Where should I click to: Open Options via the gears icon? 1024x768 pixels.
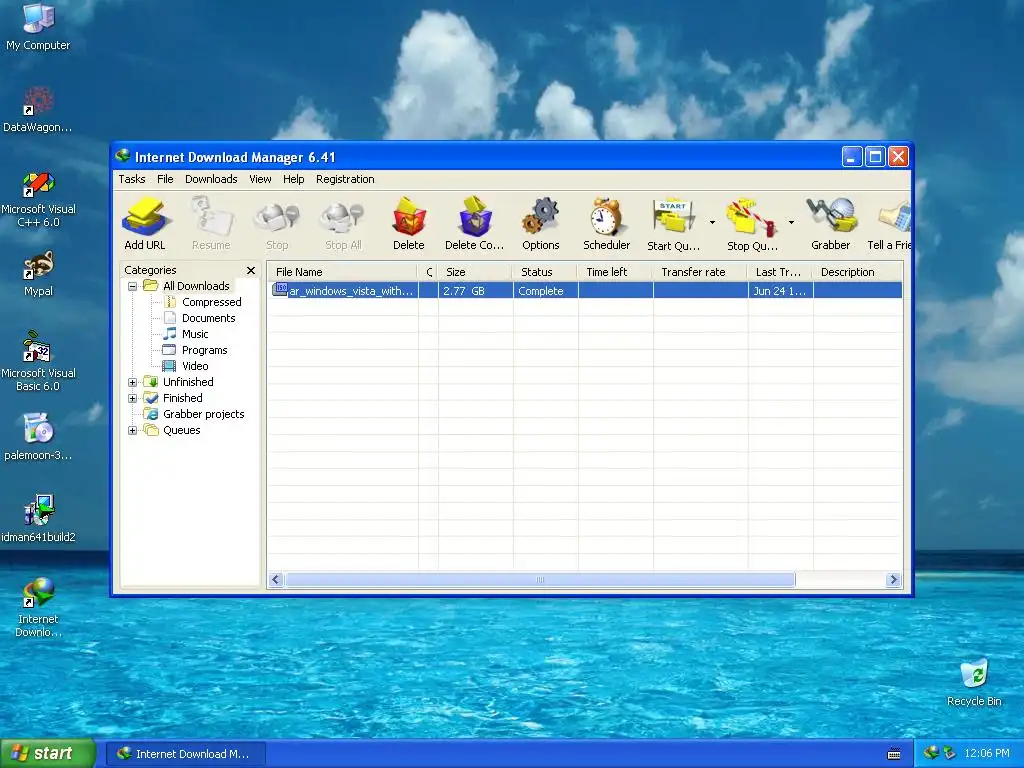(x=541, y=217)
